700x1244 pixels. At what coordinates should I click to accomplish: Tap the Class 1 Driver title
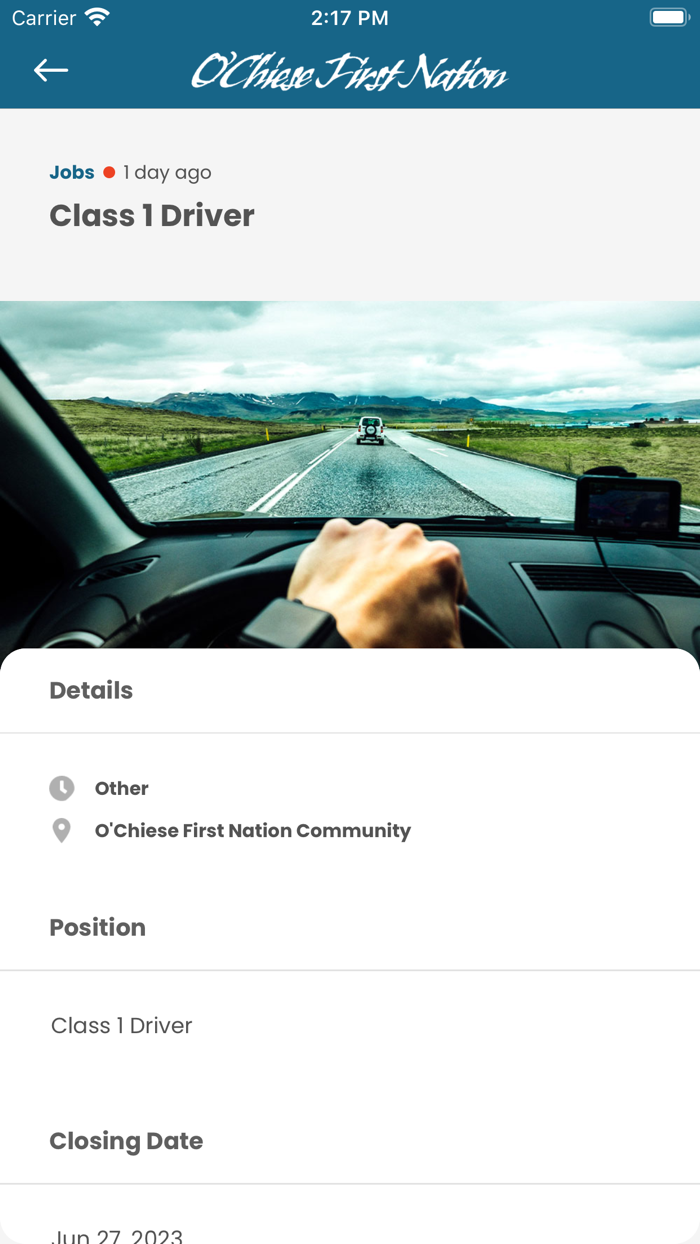click(152, 216)
